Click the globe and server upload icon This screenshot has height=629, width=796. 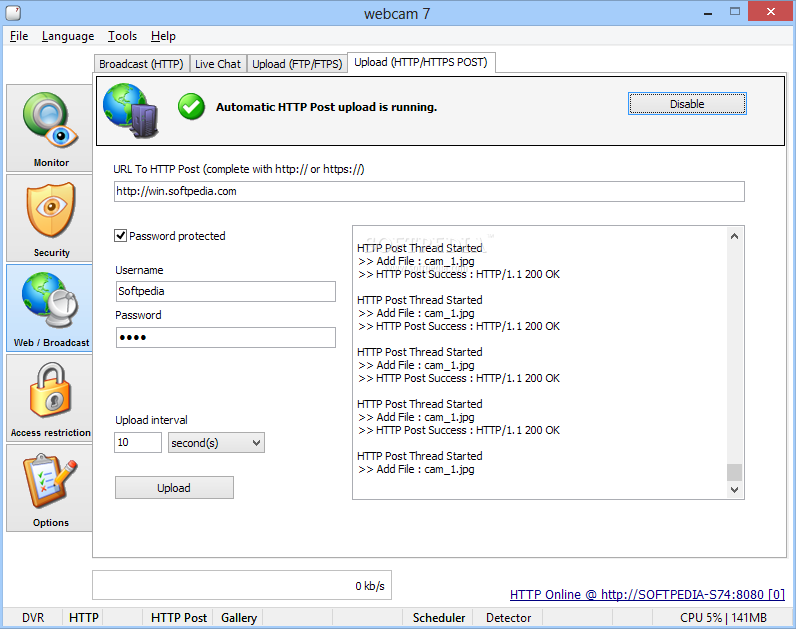[x=131, y=111]
